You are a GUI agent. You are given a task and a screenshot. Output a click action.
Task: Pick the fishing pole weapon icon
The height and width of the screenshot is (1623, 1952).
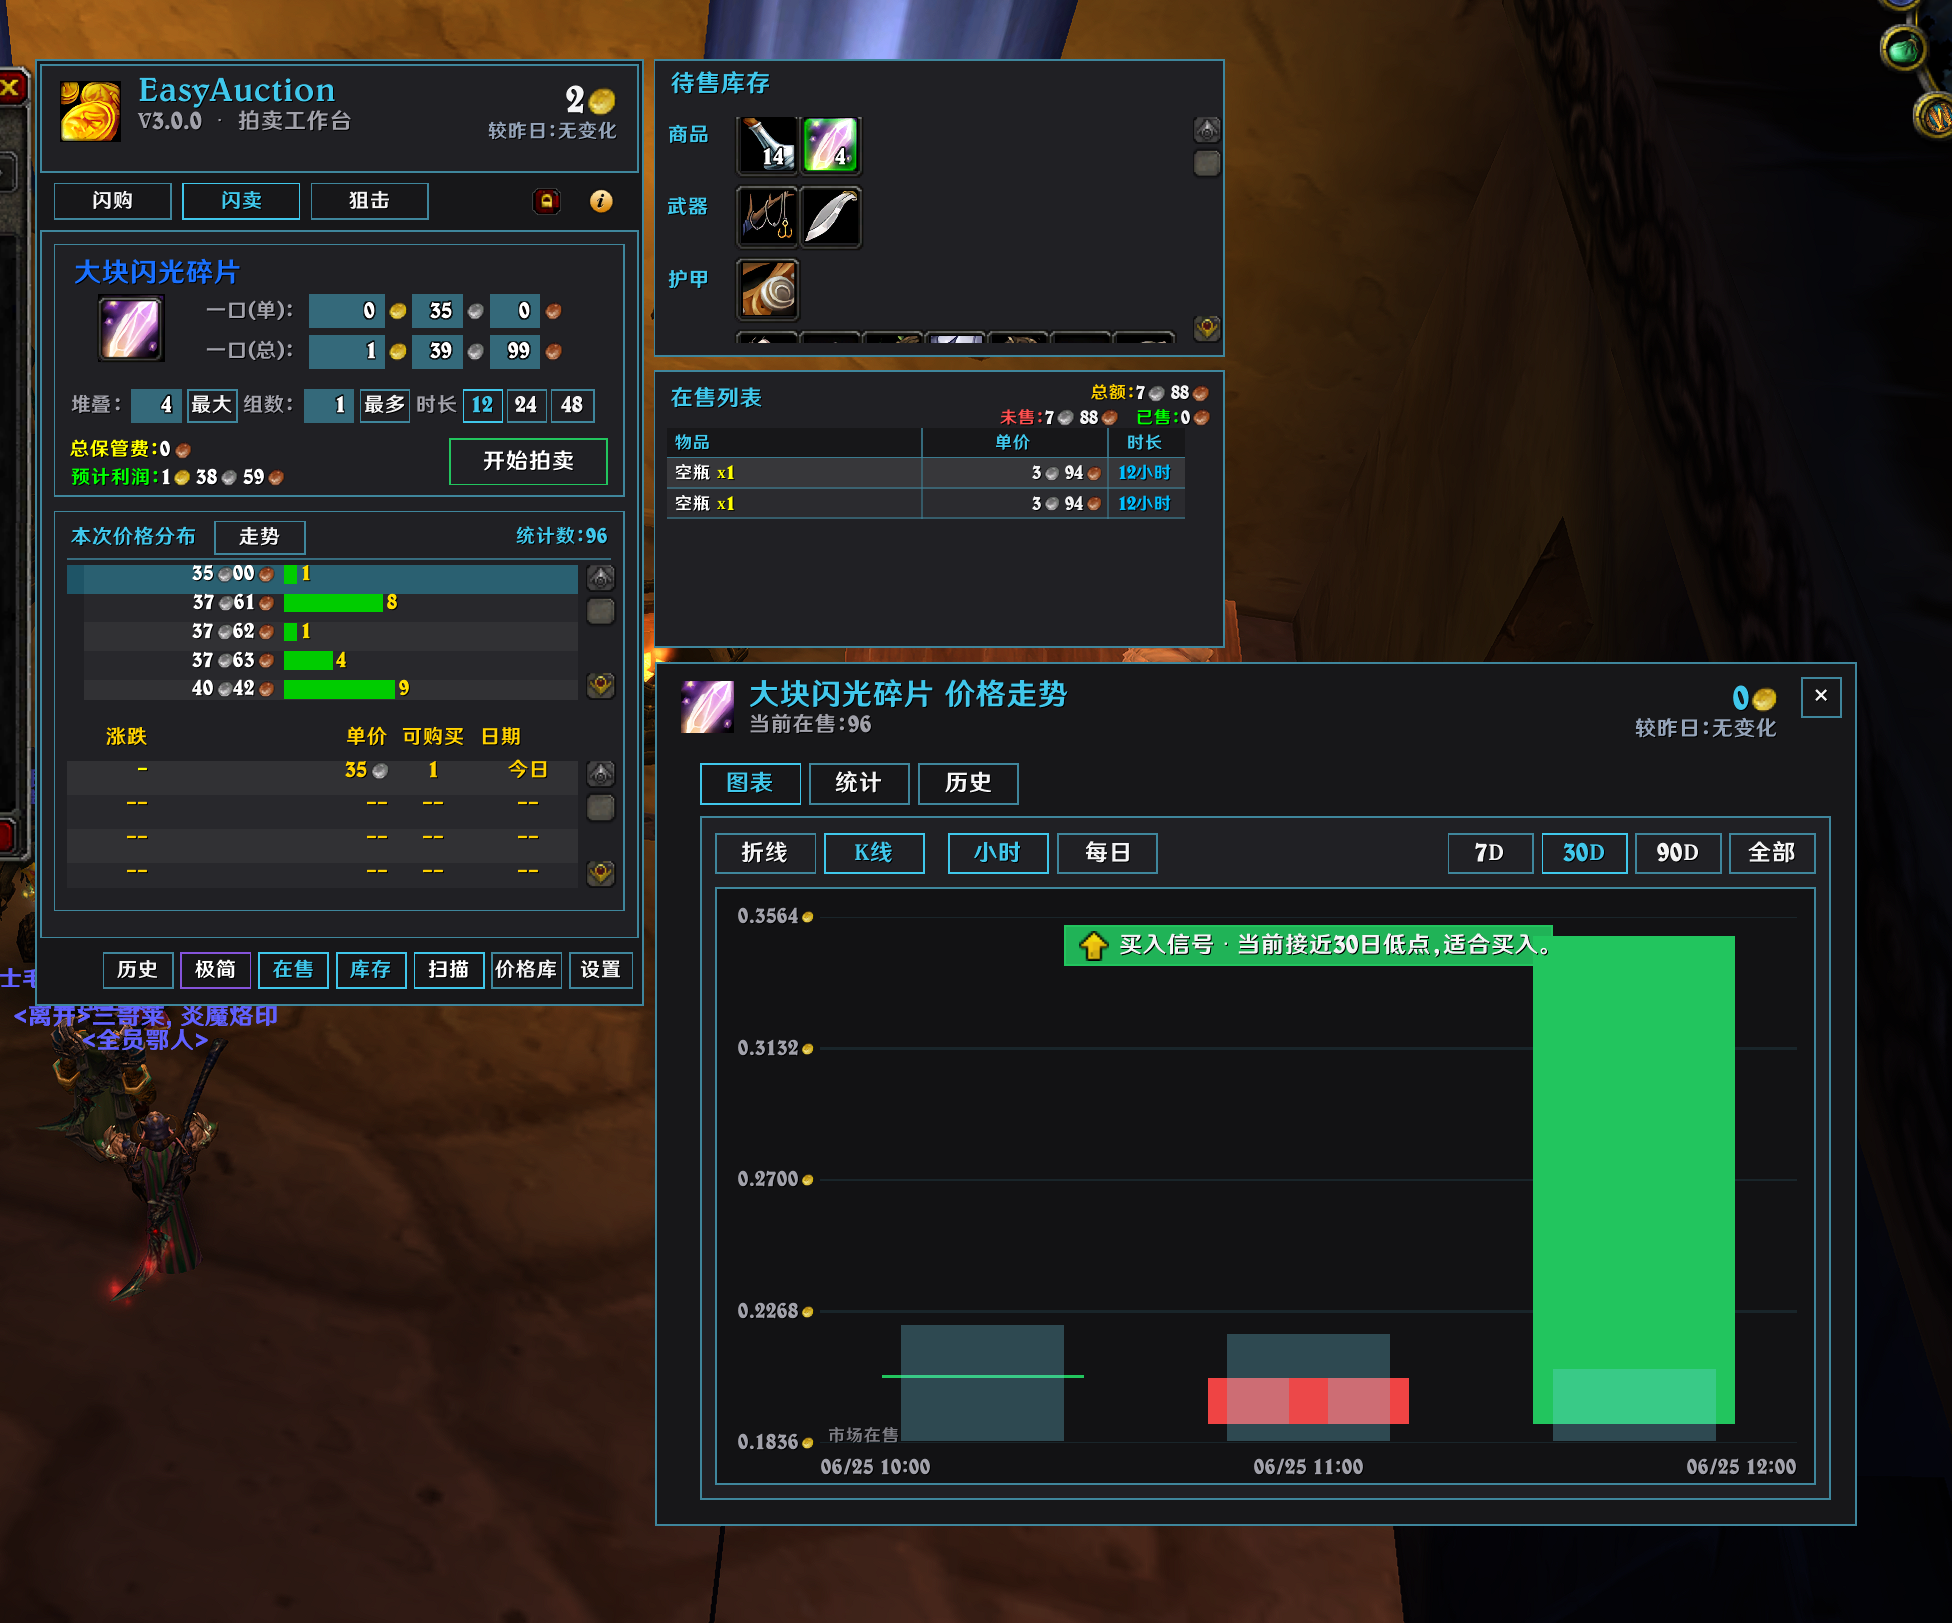click(x=767, y=216)
